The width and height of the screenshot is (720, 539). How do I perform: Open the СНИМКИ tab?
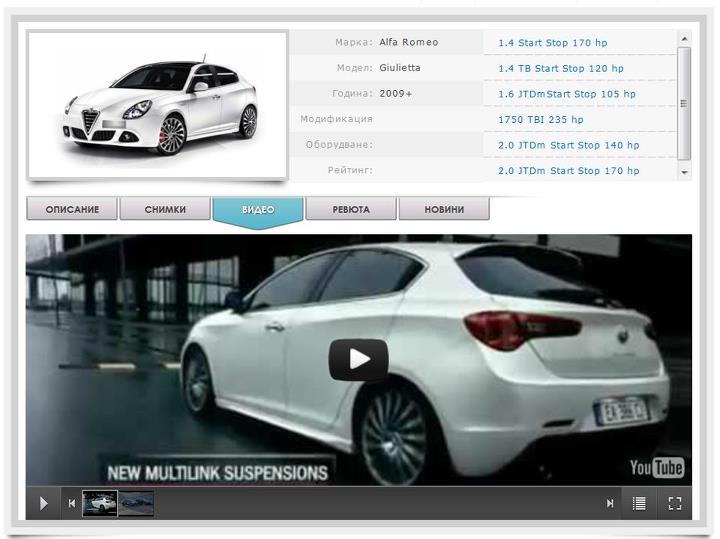(x=165, y=209)
